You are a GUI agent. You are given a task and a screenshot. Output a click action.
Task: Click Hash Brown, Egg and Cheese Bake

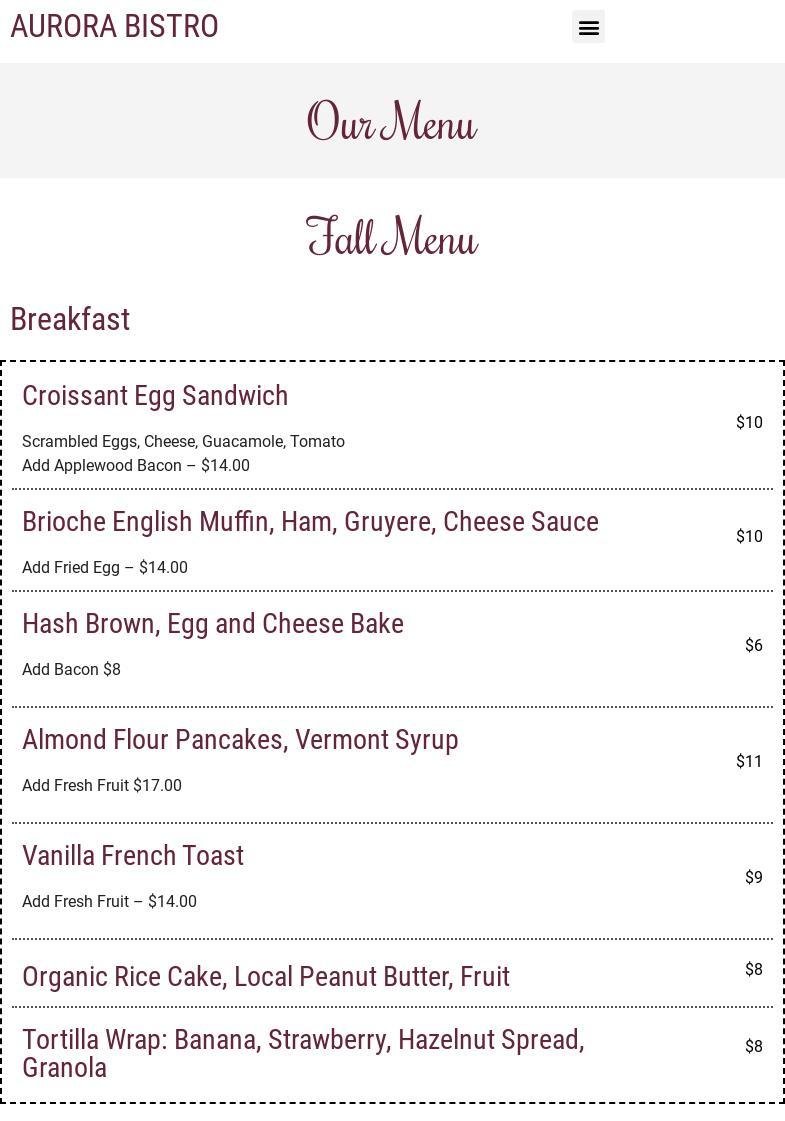213,623
